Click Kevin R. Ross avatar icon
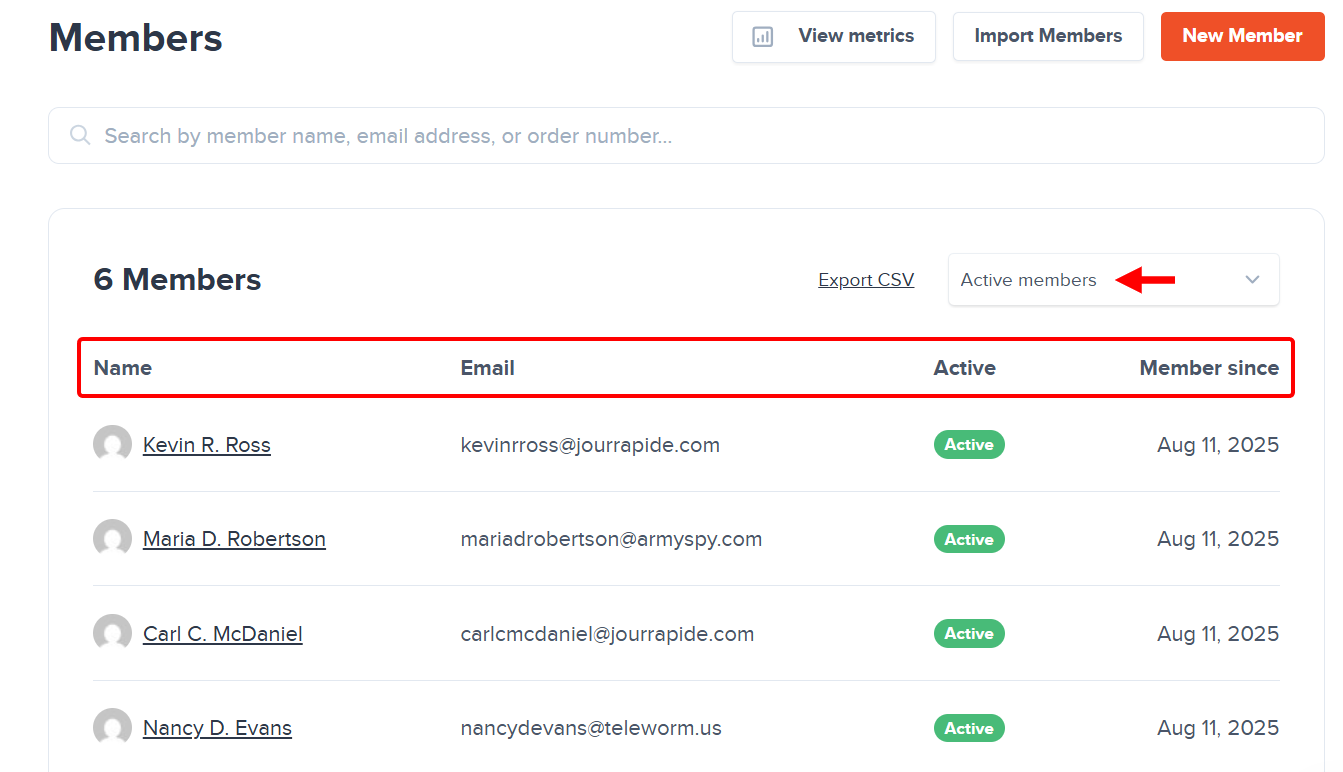 112,444
